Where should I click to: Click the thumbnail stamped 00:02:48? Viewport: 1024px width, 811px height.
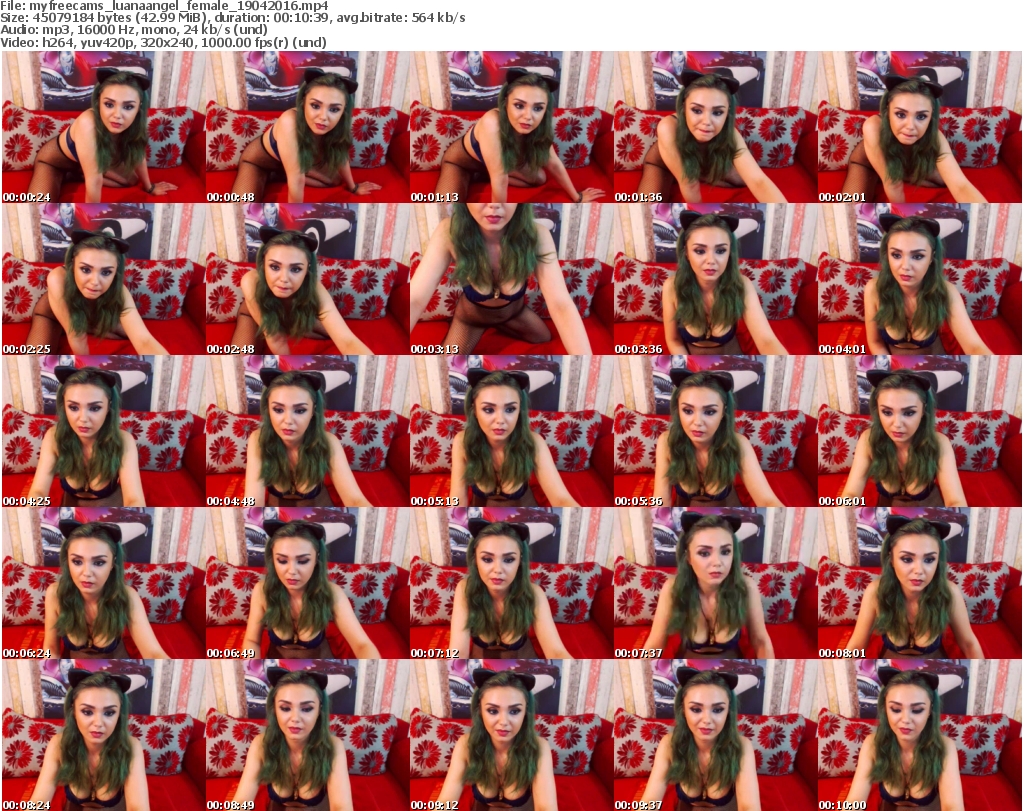pyautogui.click(x=307, y=279)
